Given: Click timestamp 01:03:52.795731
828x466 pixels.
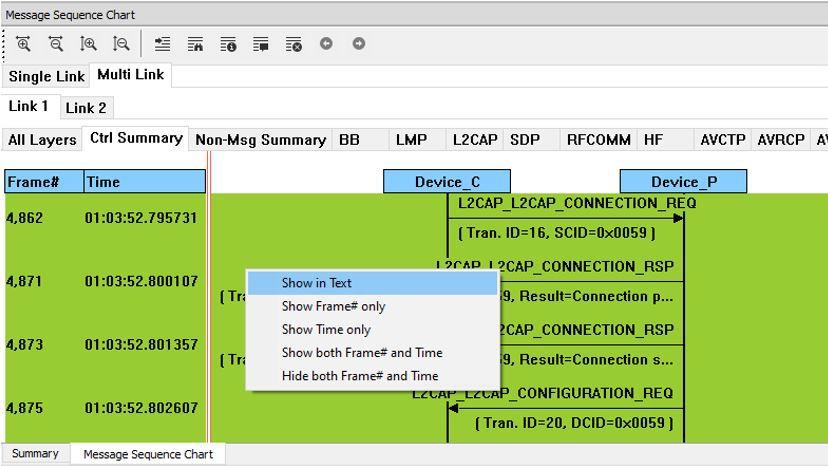Looking at the screenshot, I should (141, 218).
